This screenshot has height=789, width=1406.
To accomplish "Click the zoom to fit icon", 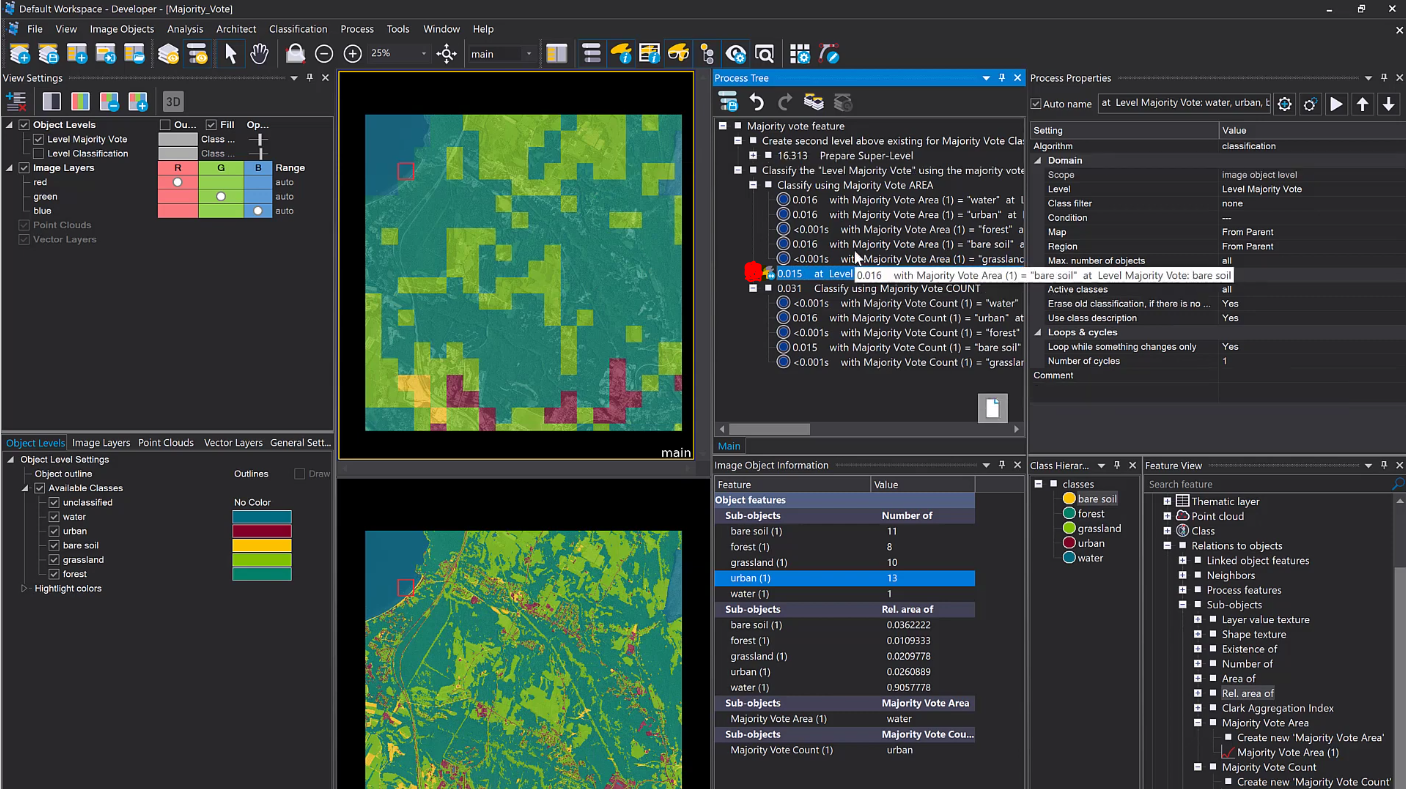I will click(447, 54).
